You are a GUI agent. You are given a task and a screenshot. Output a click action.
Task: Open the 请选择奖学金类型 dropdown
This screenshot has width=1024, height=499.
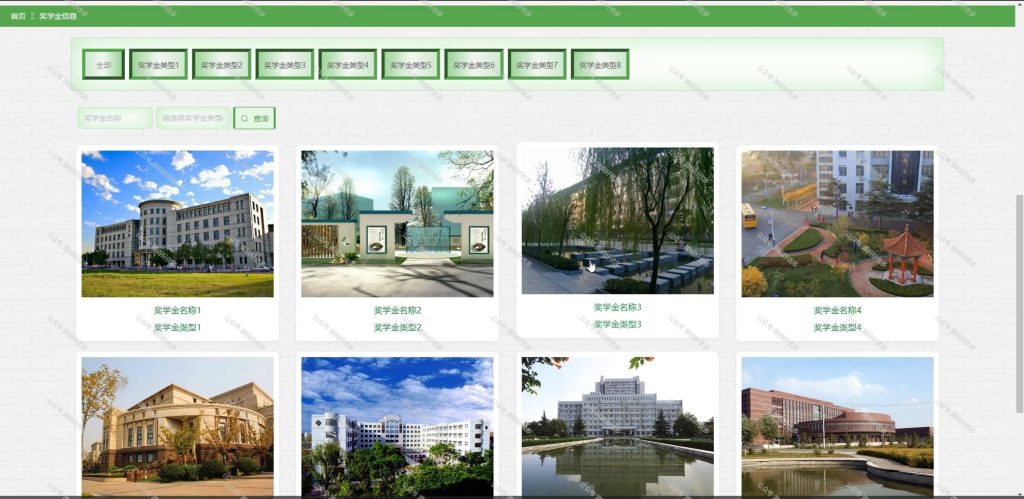coord(193,118)
